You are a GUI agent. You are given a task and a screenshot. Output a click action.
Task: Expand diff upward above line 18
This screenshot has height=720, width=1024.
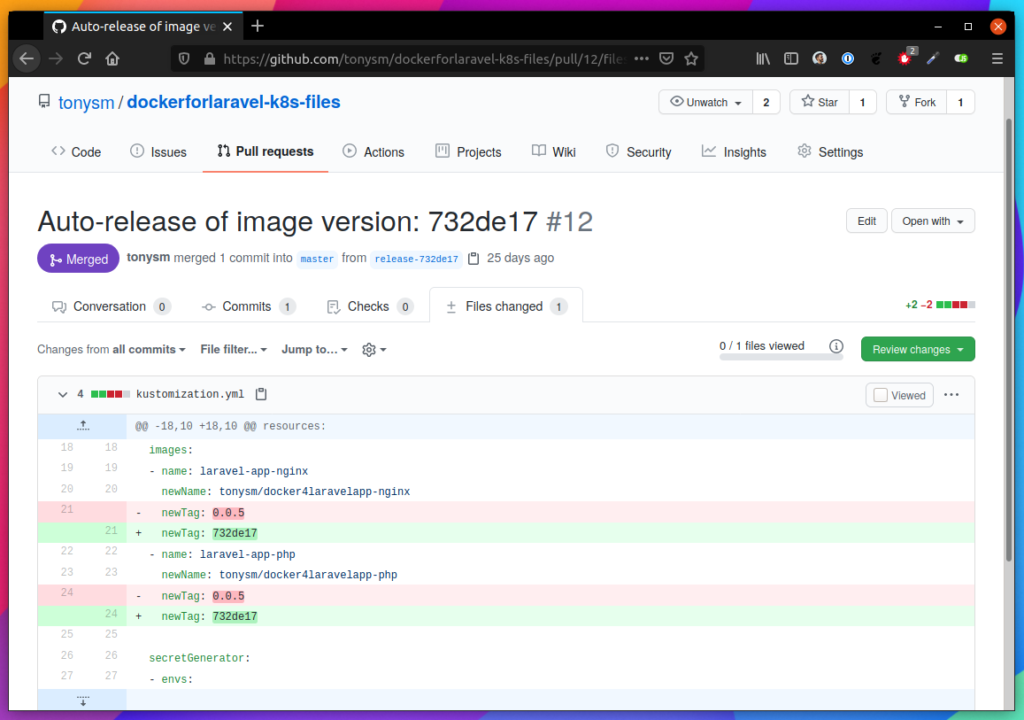coord(83,426)
